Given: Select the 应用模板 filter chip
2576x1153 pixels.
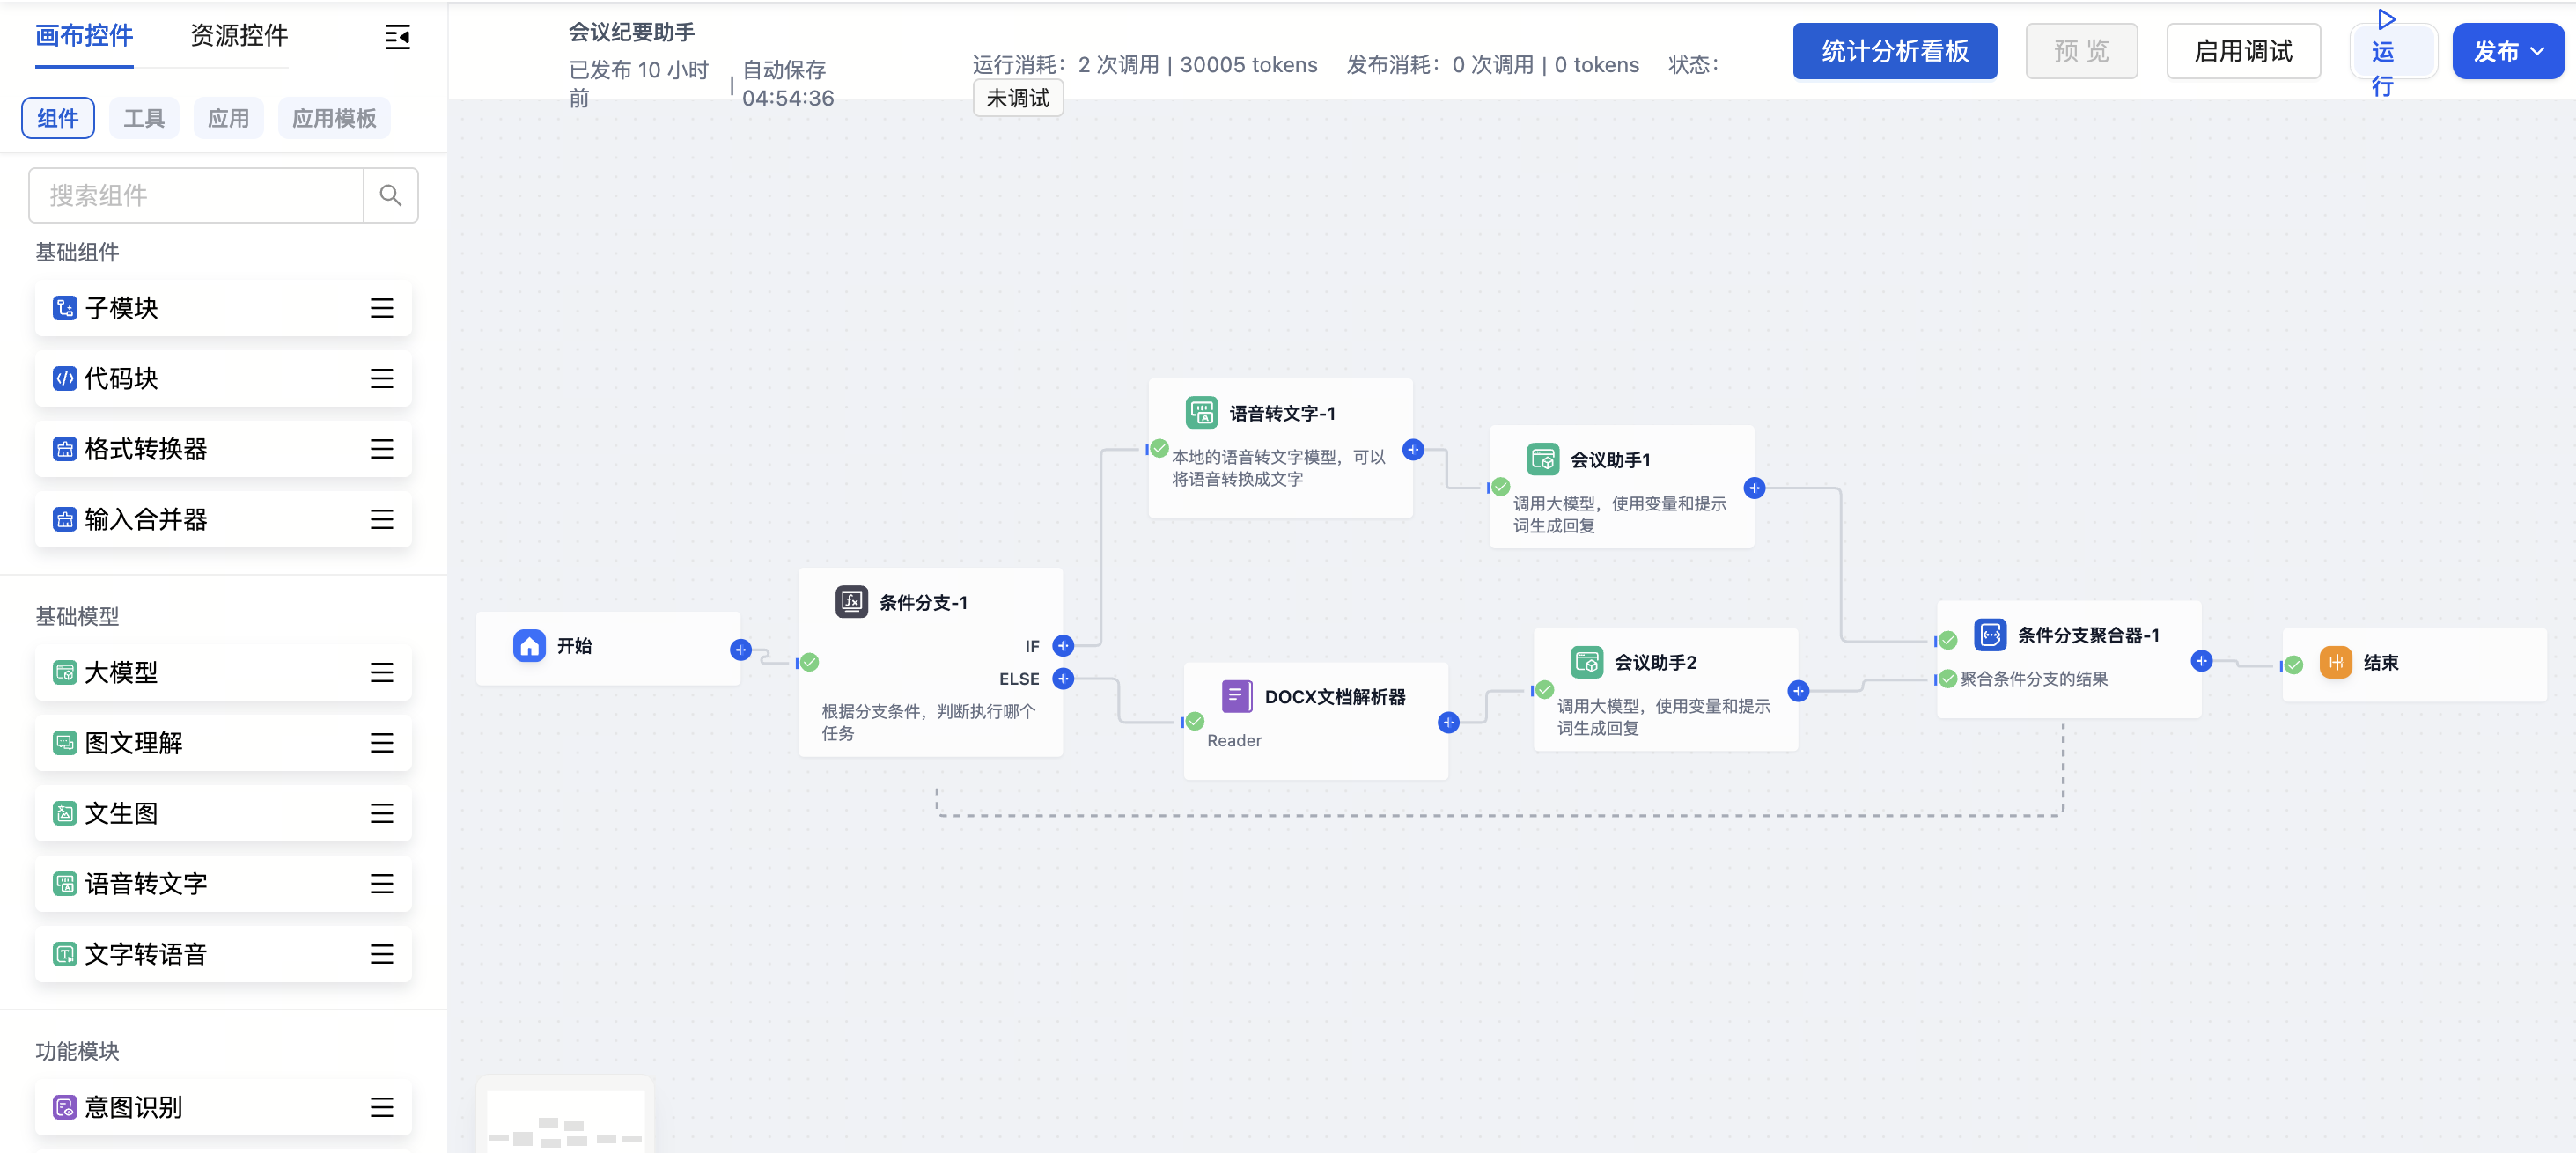Looking at the screenshot, I should point(334,119).
